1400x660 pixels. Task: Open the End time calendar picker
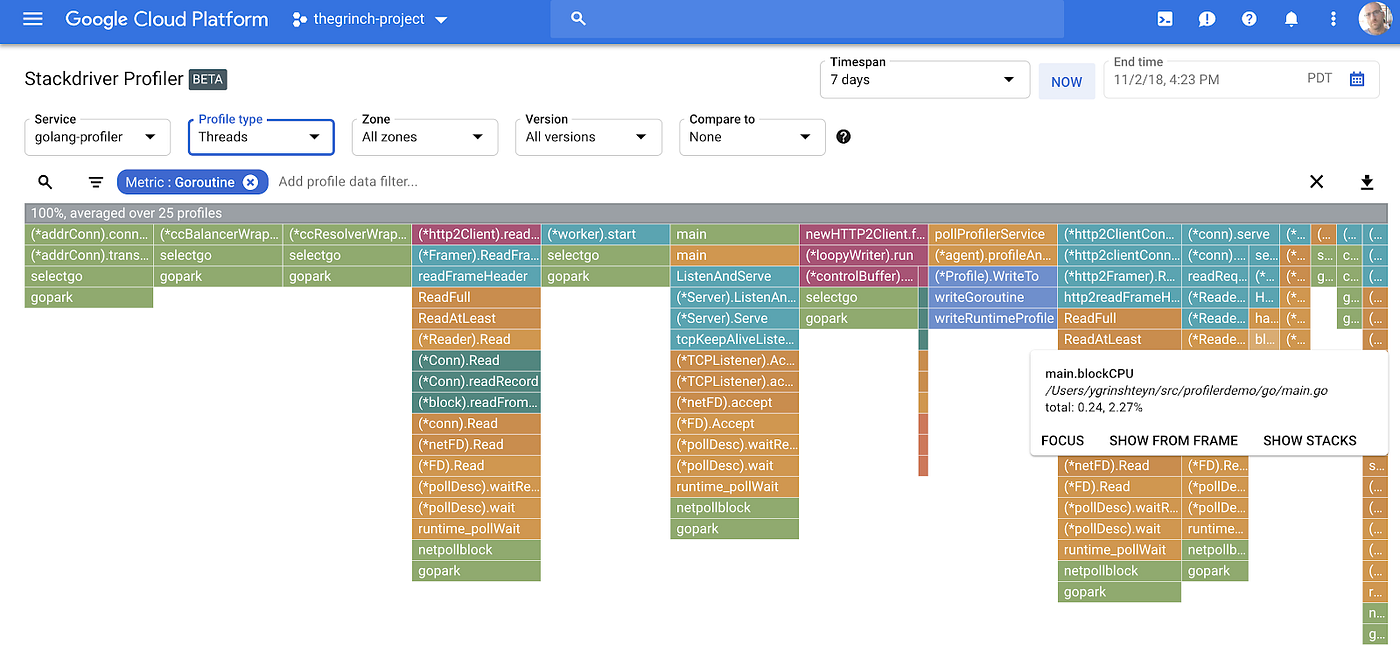pyautogui.click(x=1357, y=78)
